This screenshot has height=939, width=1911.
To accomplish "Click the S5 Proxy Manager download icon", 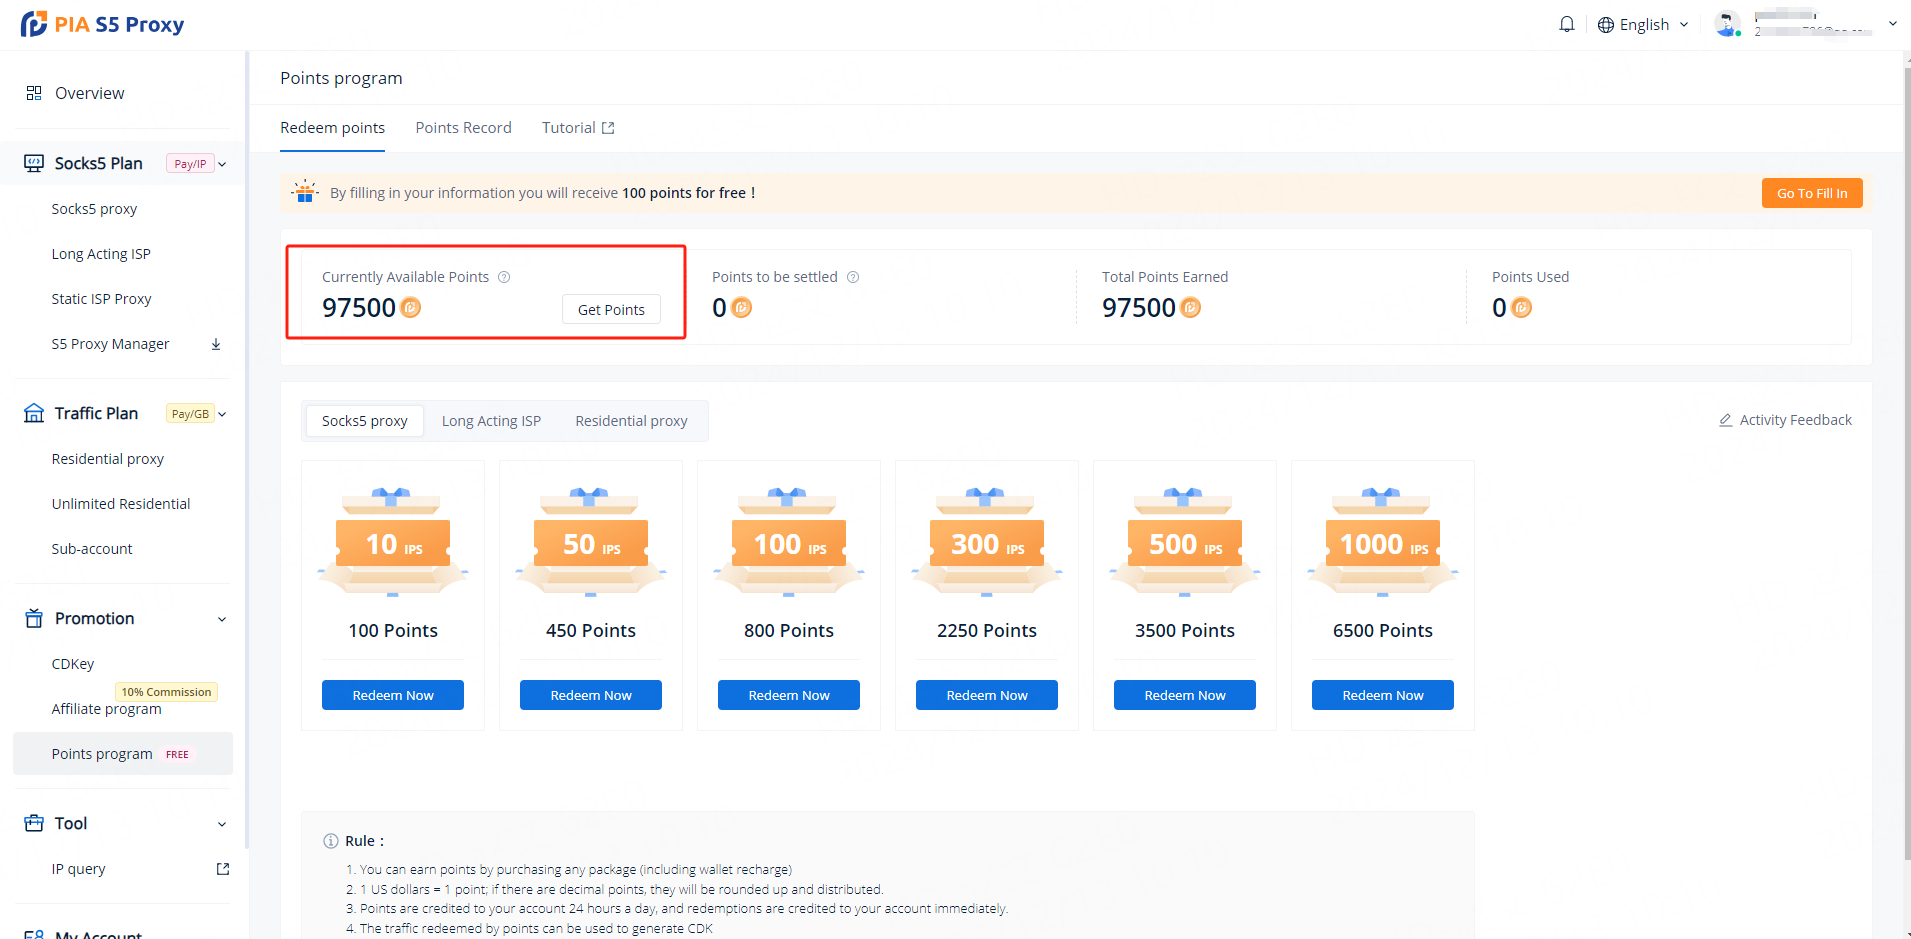I will 216,344.
